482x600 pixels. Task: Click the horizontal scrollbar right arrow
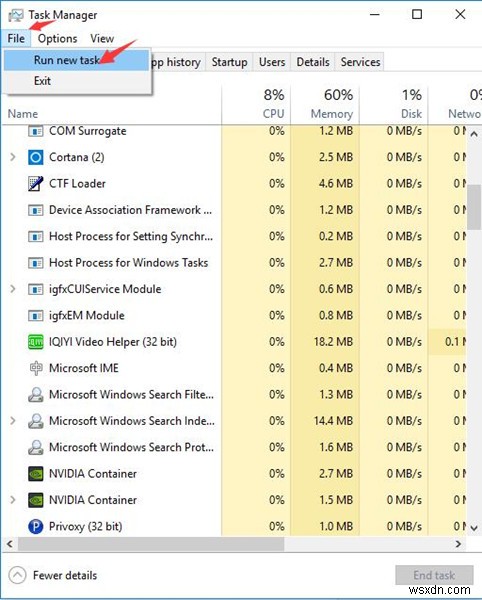click(458, 544)
